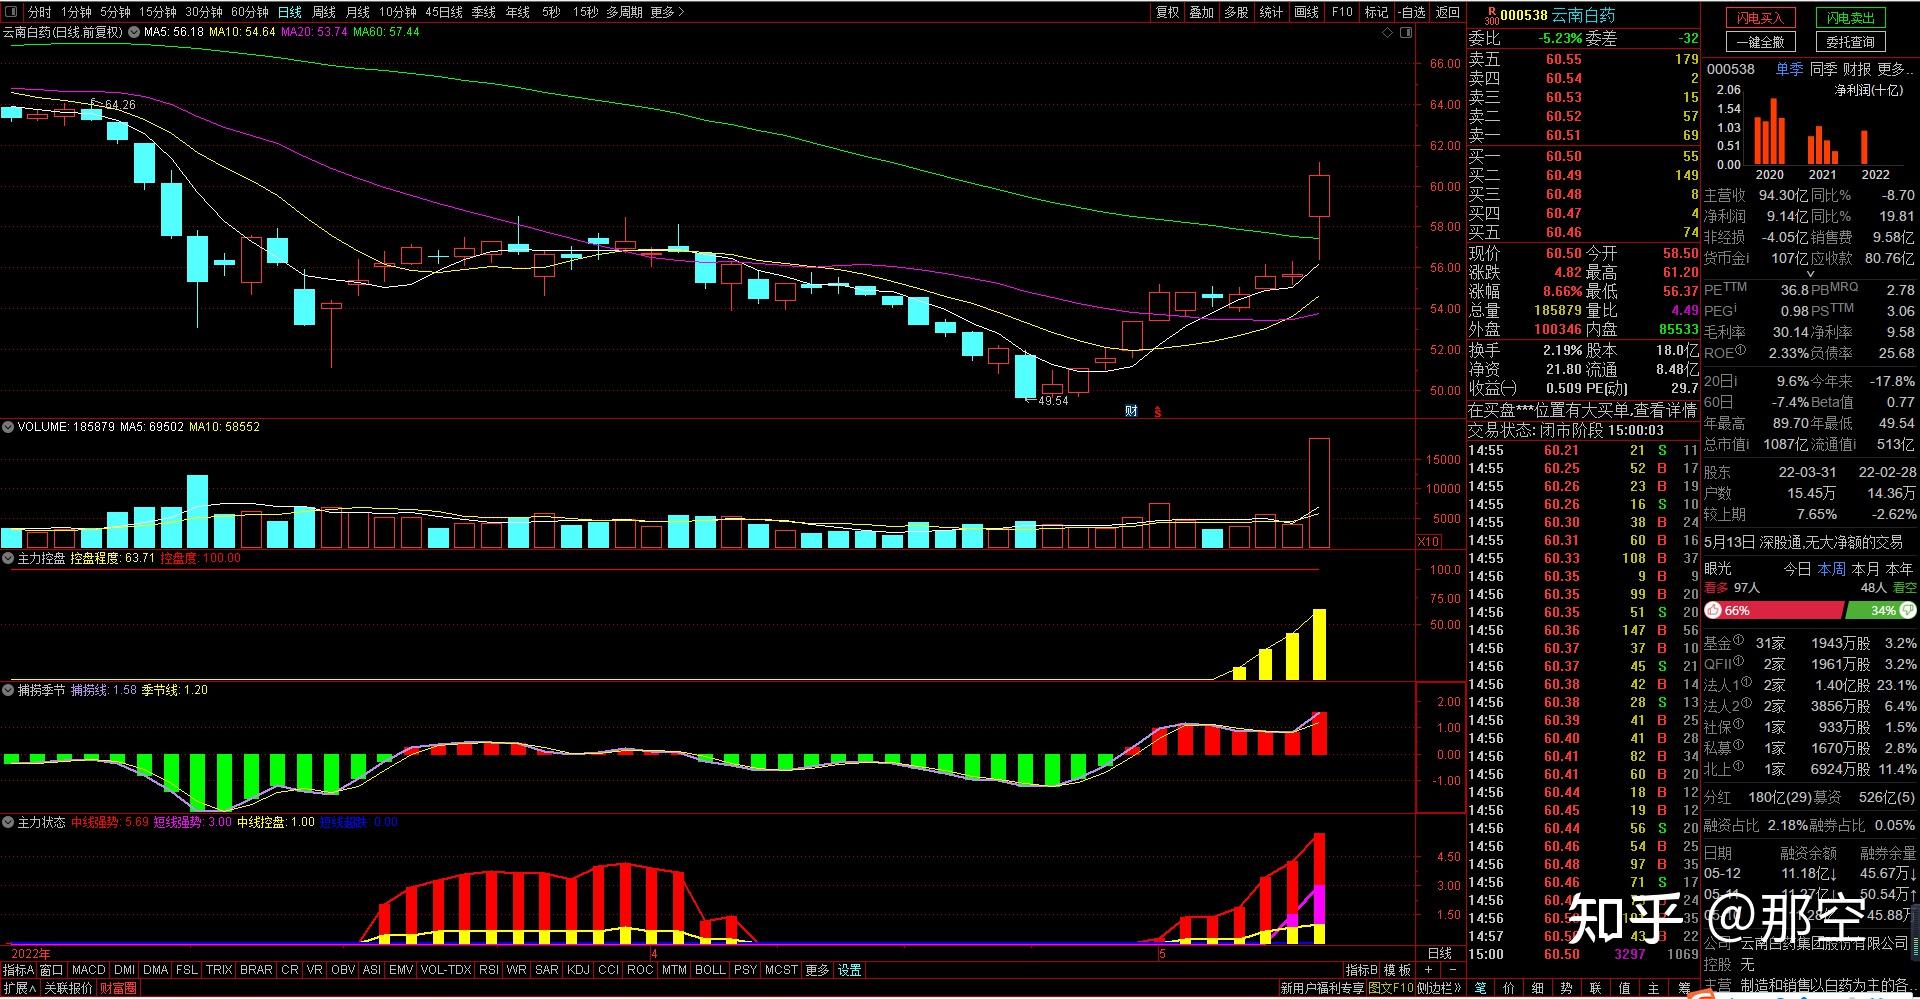Image resolution: width=1920 pixels, height=999 pixels.
Task: Click the red $ marker under the chart
Action: [1158, 412]
